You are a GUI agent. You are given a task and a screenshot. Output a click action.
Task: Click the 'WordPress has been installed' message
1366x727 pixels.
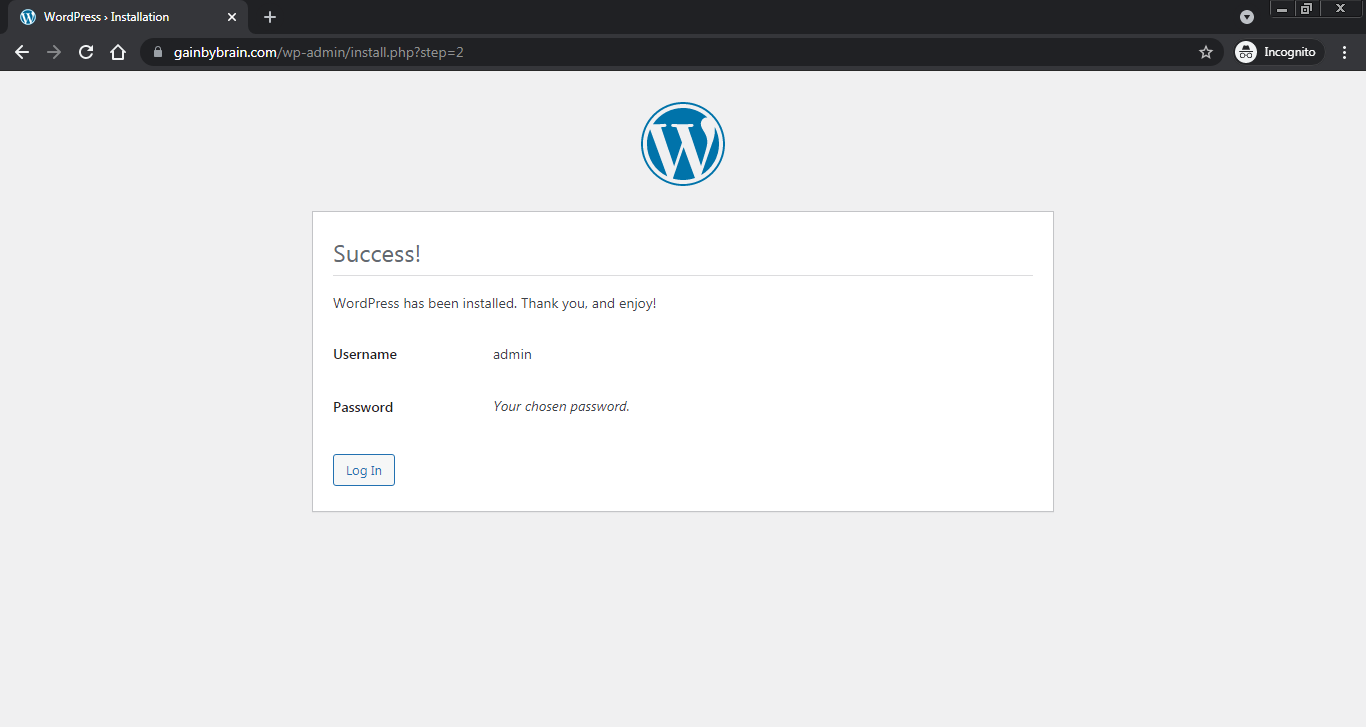click(495, 303)
